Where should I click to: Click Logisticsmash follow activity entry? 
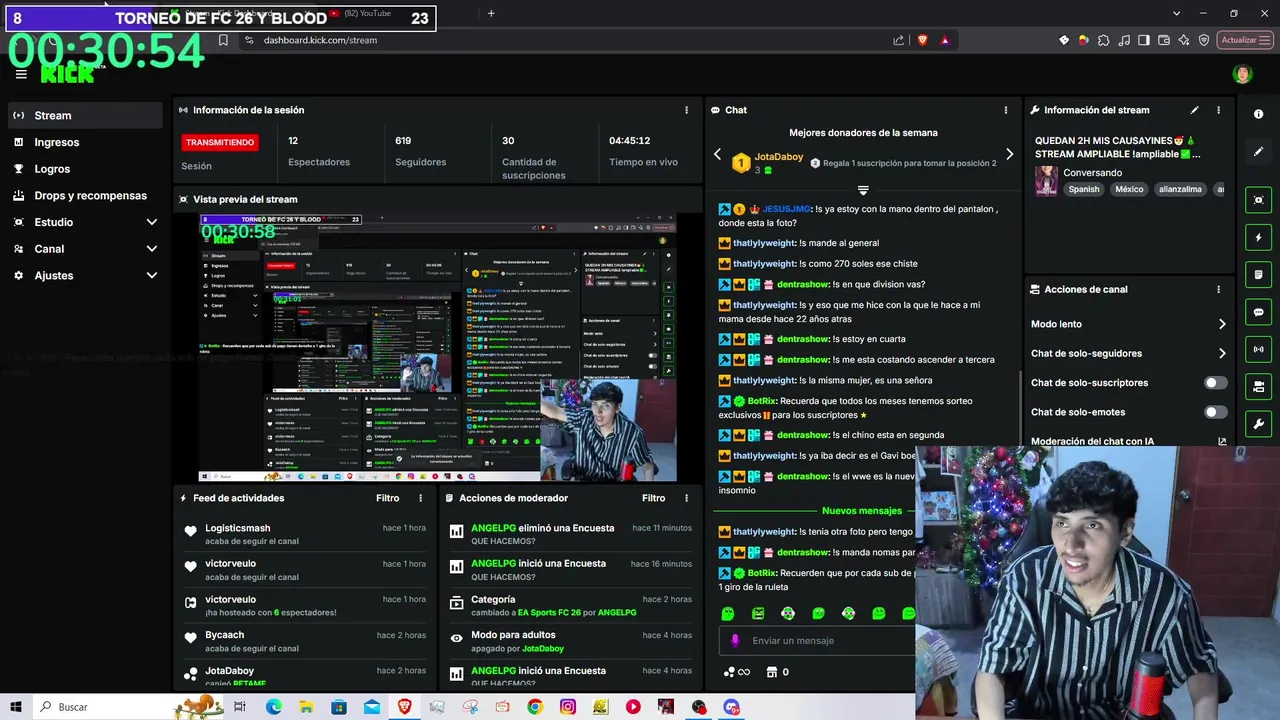pyautogui.click(x=304, y=534)
